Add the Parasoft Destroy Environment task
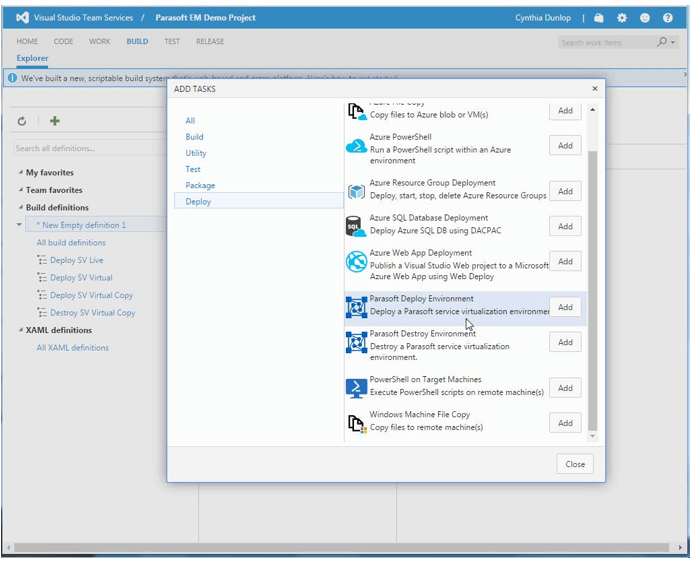694x561 pixels. (x=565, y=342)
